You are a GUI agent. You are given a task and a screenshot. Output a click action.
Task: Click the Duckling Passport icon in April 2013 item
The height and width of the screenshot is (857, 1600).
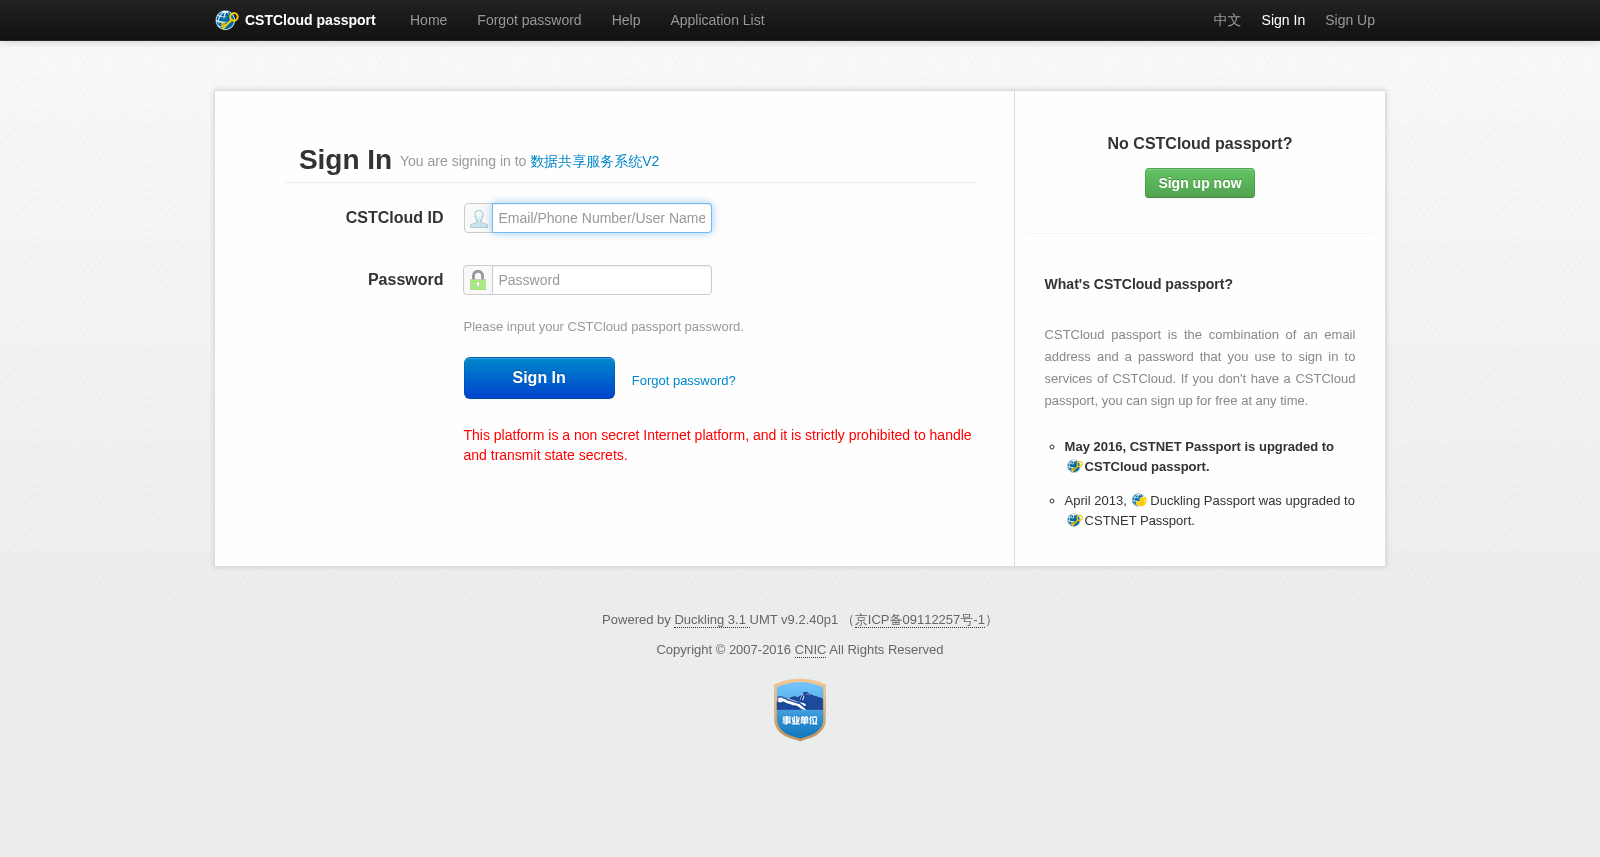click(x=1139, y=500)
